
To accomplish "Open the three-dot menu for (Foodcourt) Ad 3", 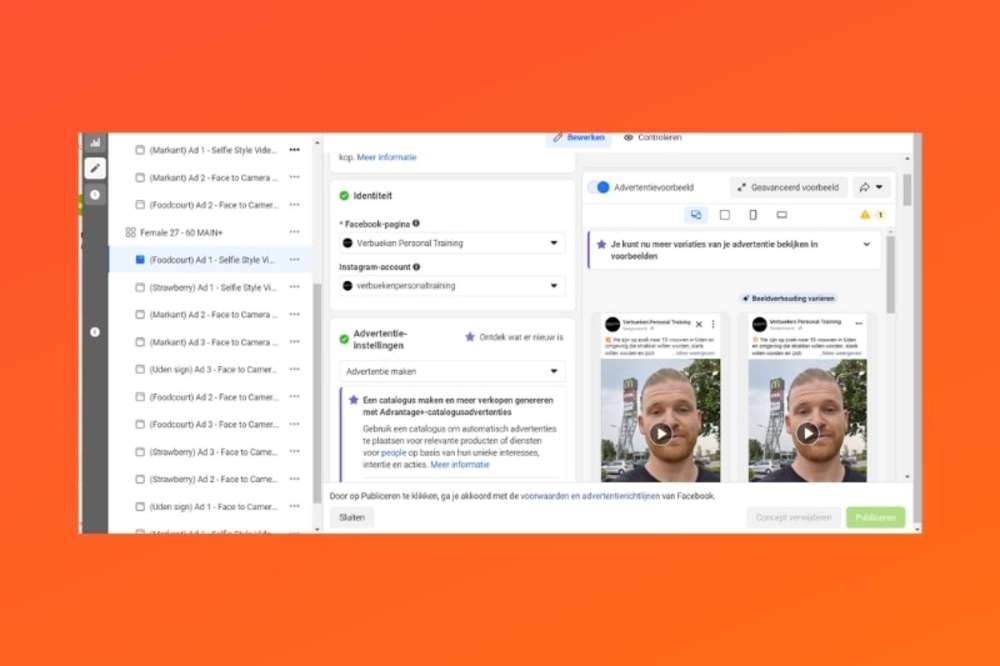I will click(x=294, y=424).
